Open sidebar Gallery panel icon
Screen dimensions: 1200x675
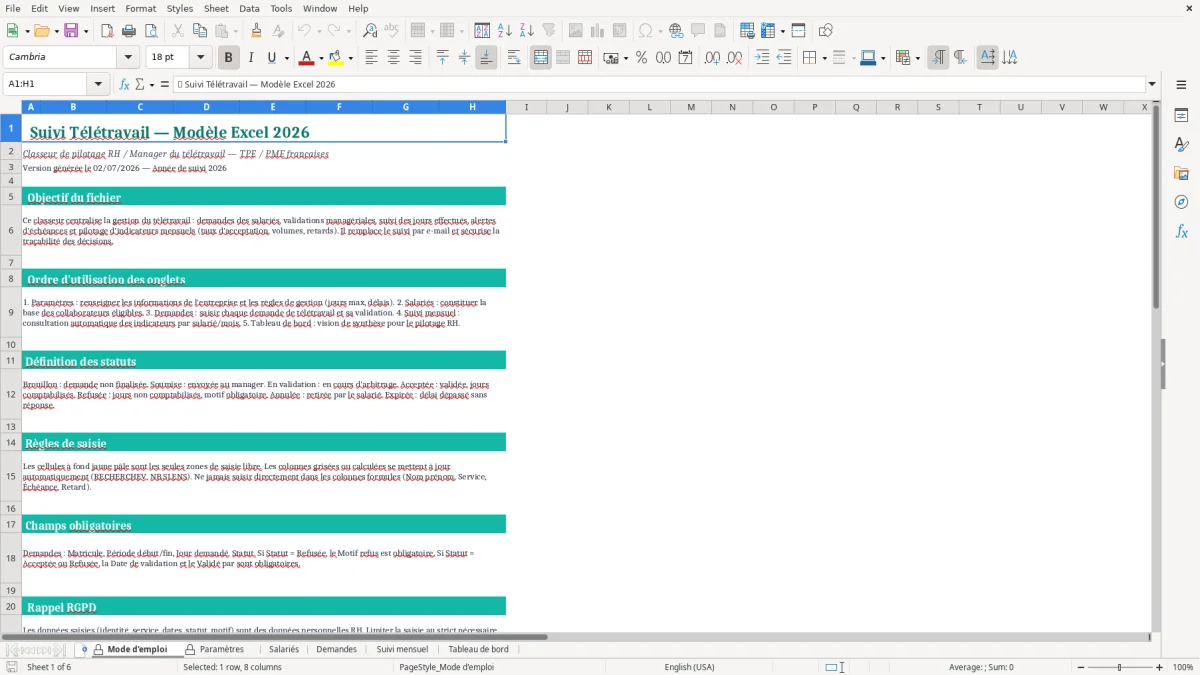[x=1181, y=173]
